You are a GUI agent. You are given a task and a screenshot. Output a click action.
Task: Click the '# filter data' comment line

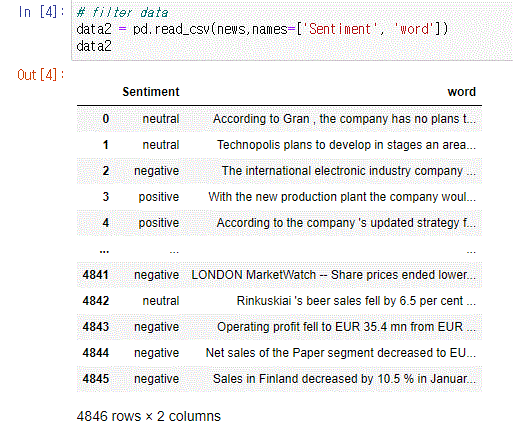[122, 13]
